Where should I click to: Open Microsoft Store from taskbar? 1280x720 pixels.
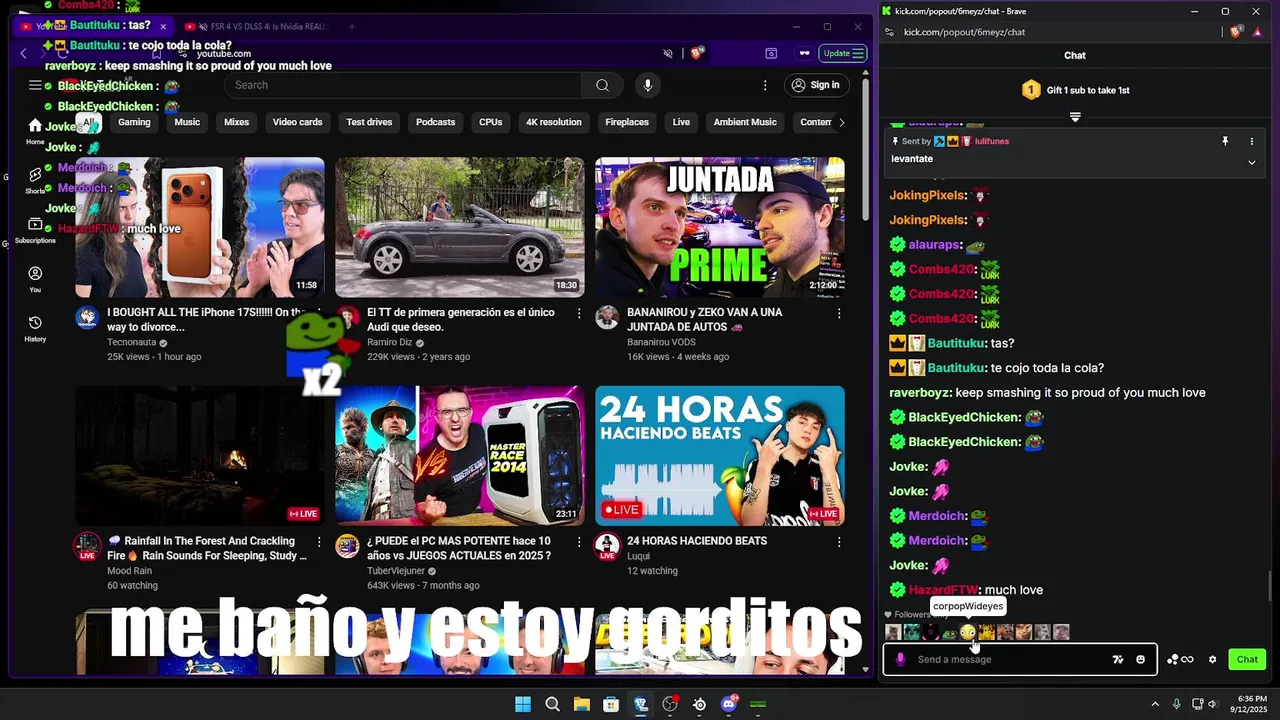(611, 704)
